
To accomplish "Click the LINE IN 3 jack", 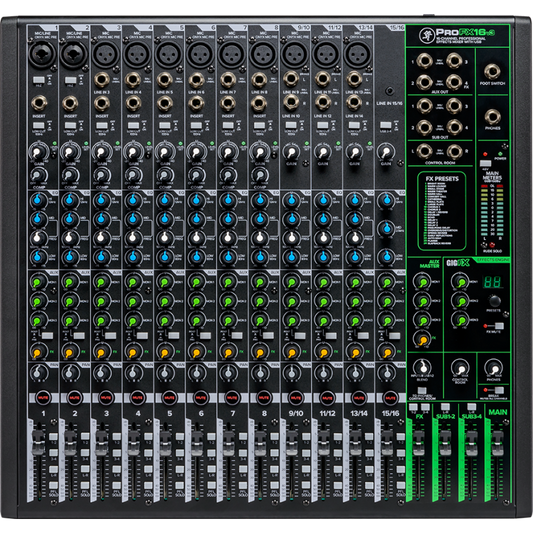I will point(101,80).
